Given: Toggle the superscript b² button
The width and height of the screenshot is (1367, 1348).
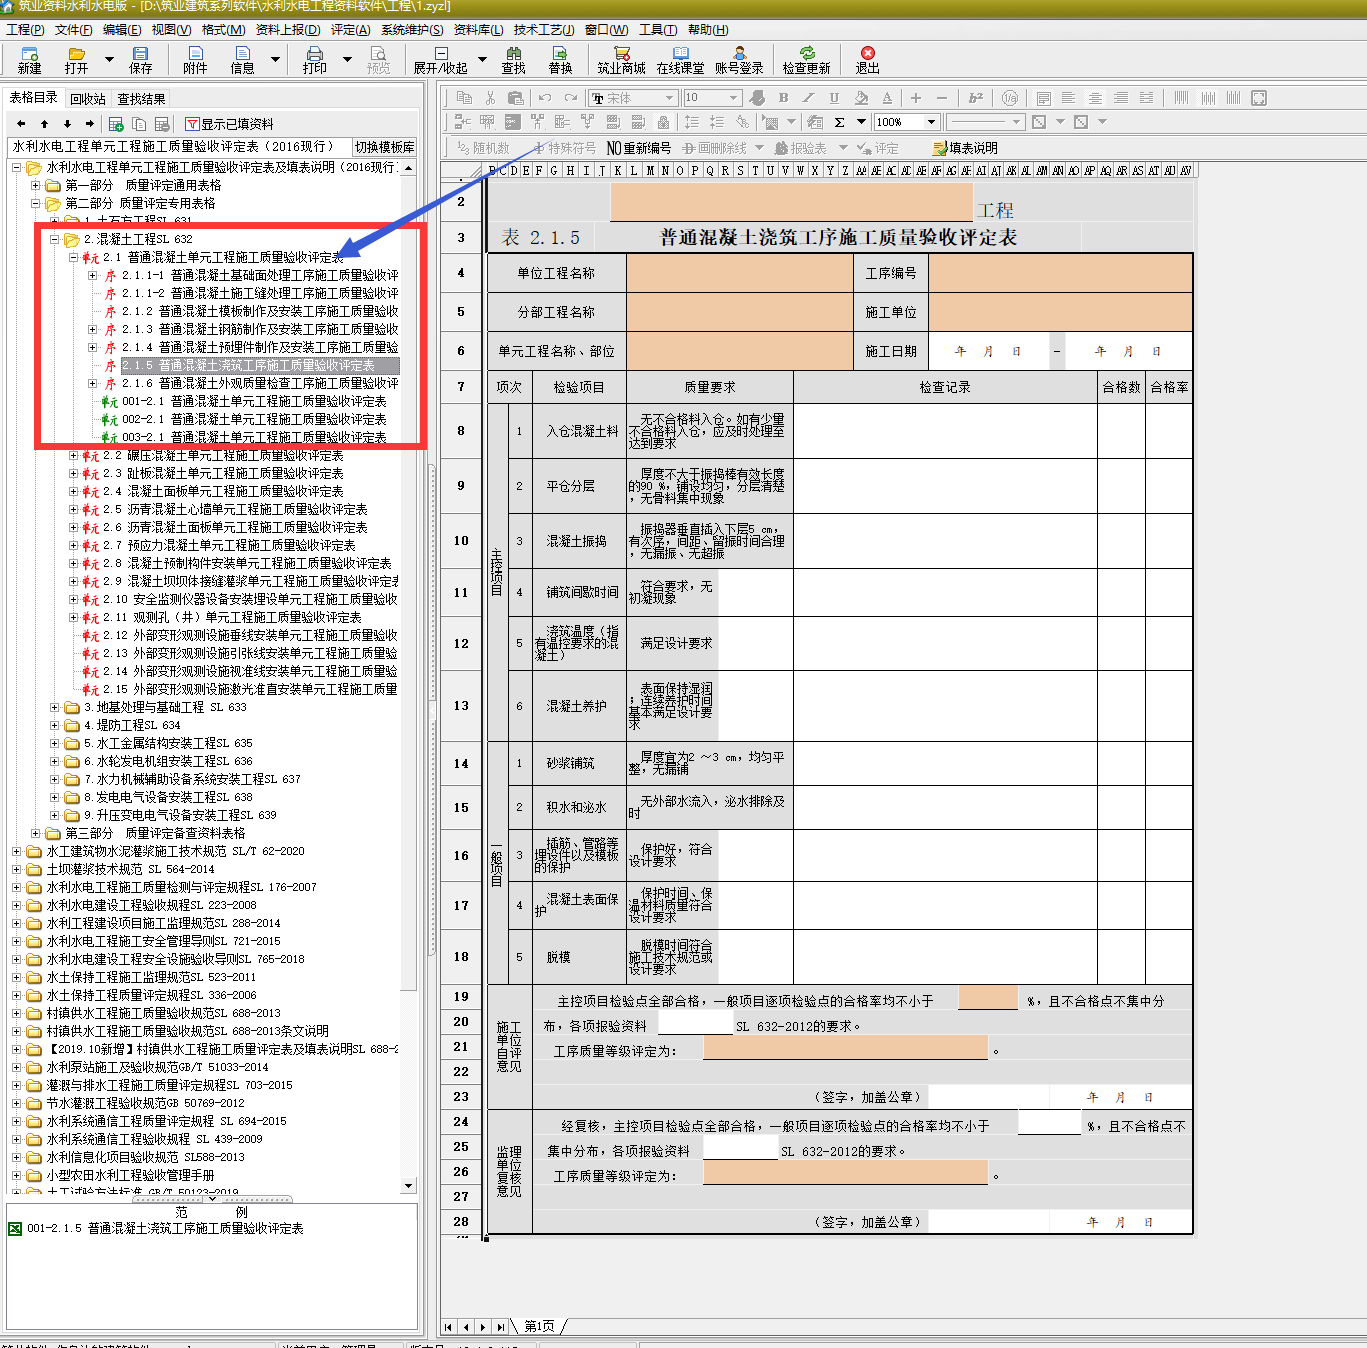Looking at the screenshot, I should click(976, 98).
